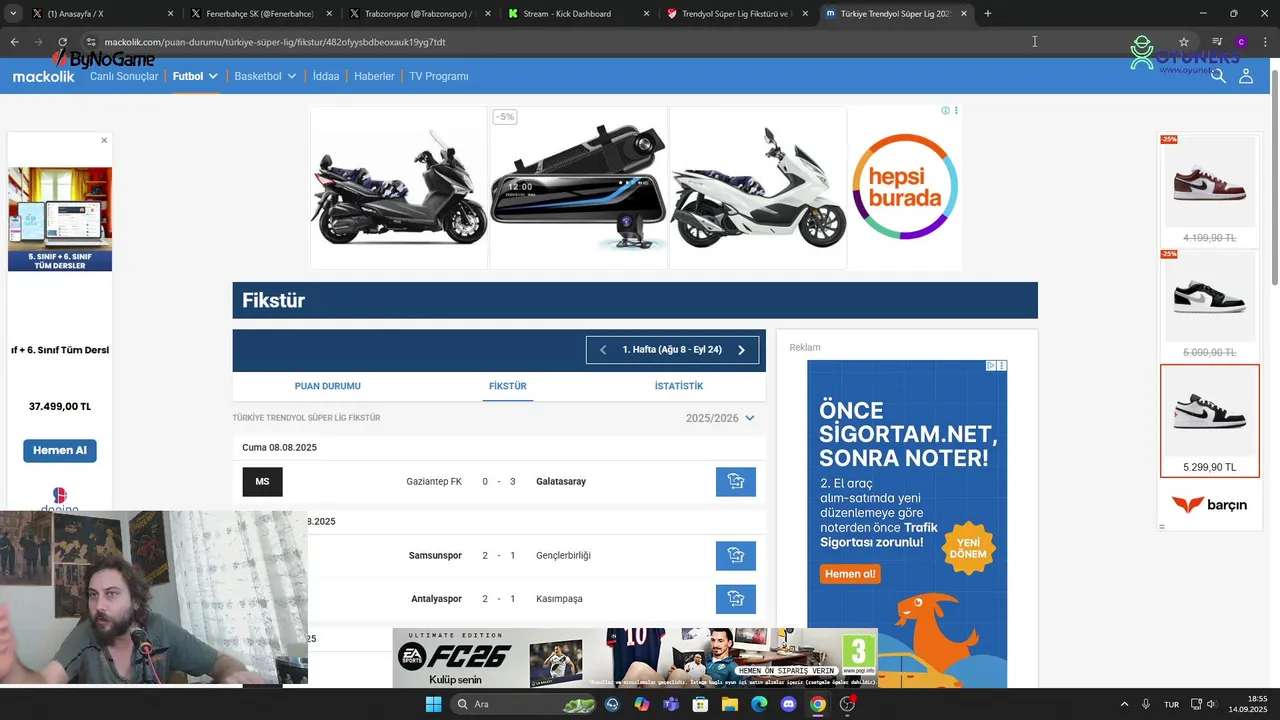Viewport: 1280px width, 720px height.
Task: Go to previous week with left arrow
Action: point(603,350)
